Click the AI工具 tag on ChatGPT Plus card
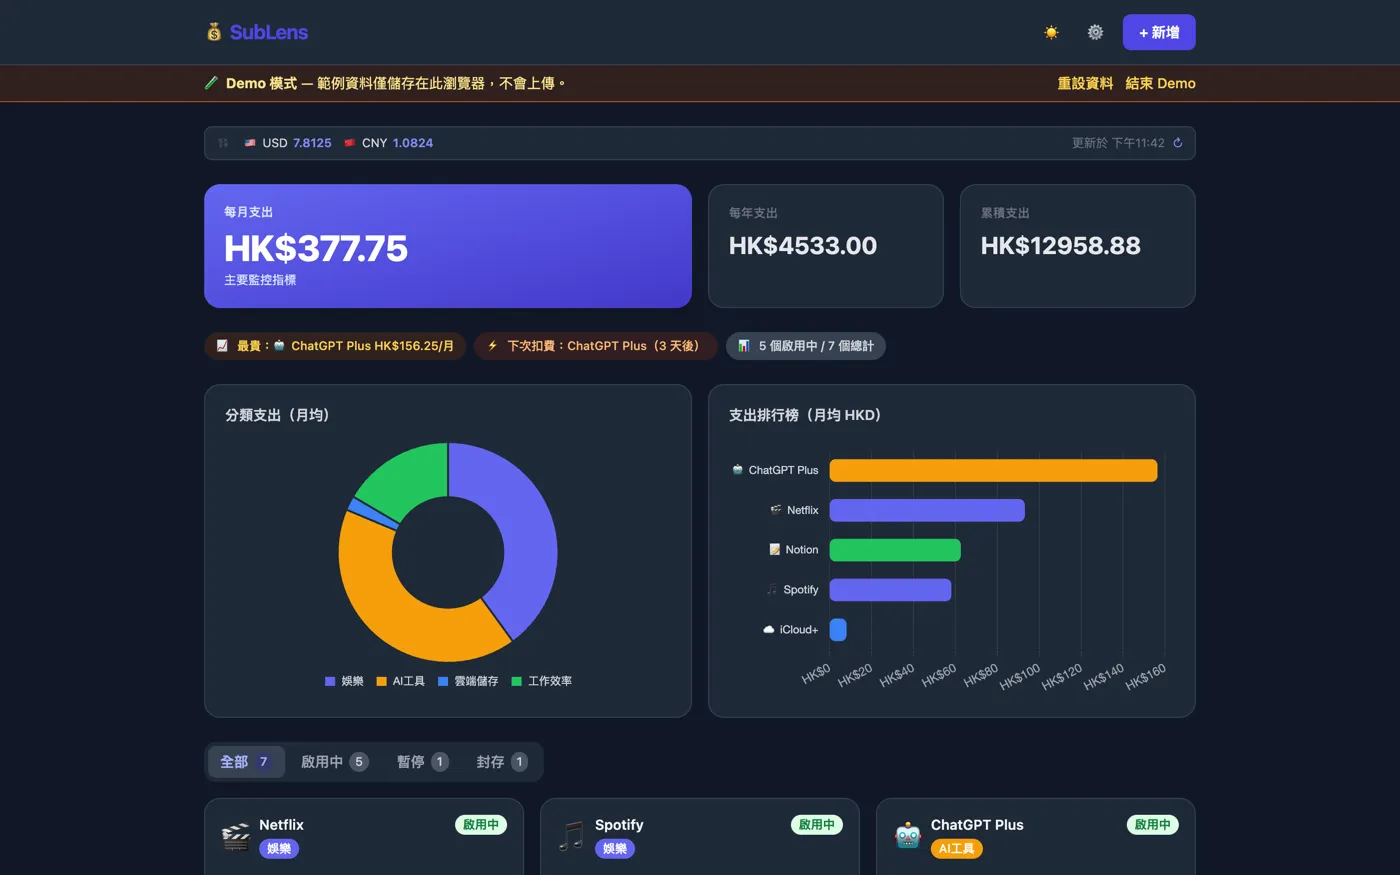Image resolution: width=1400 pixels, height=875 pixels. 957,849
